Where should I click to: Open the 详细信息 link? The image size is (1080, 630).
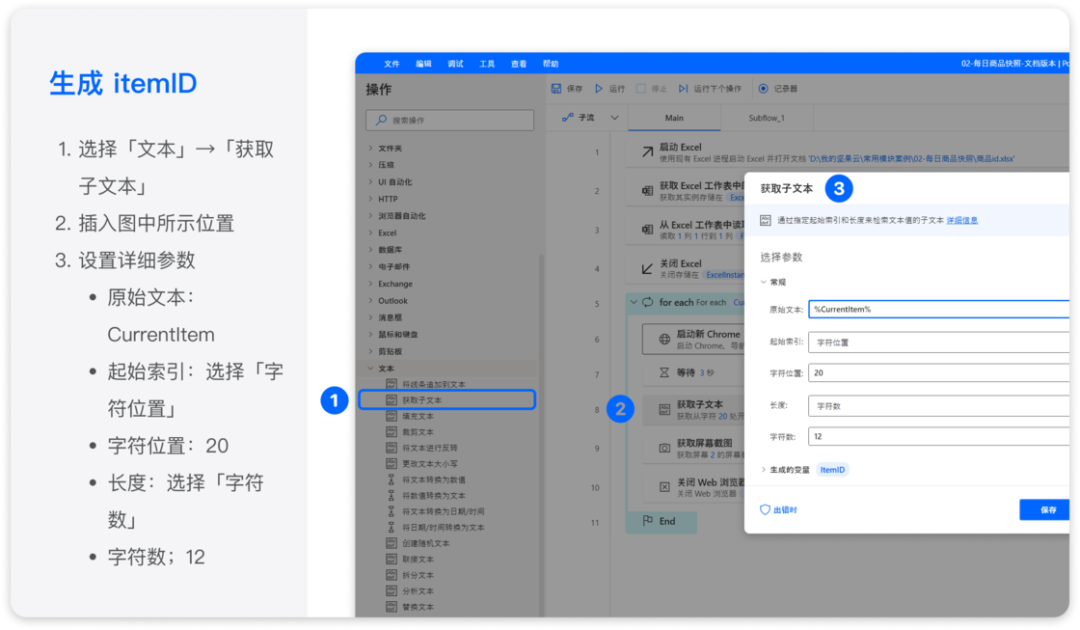962,220
